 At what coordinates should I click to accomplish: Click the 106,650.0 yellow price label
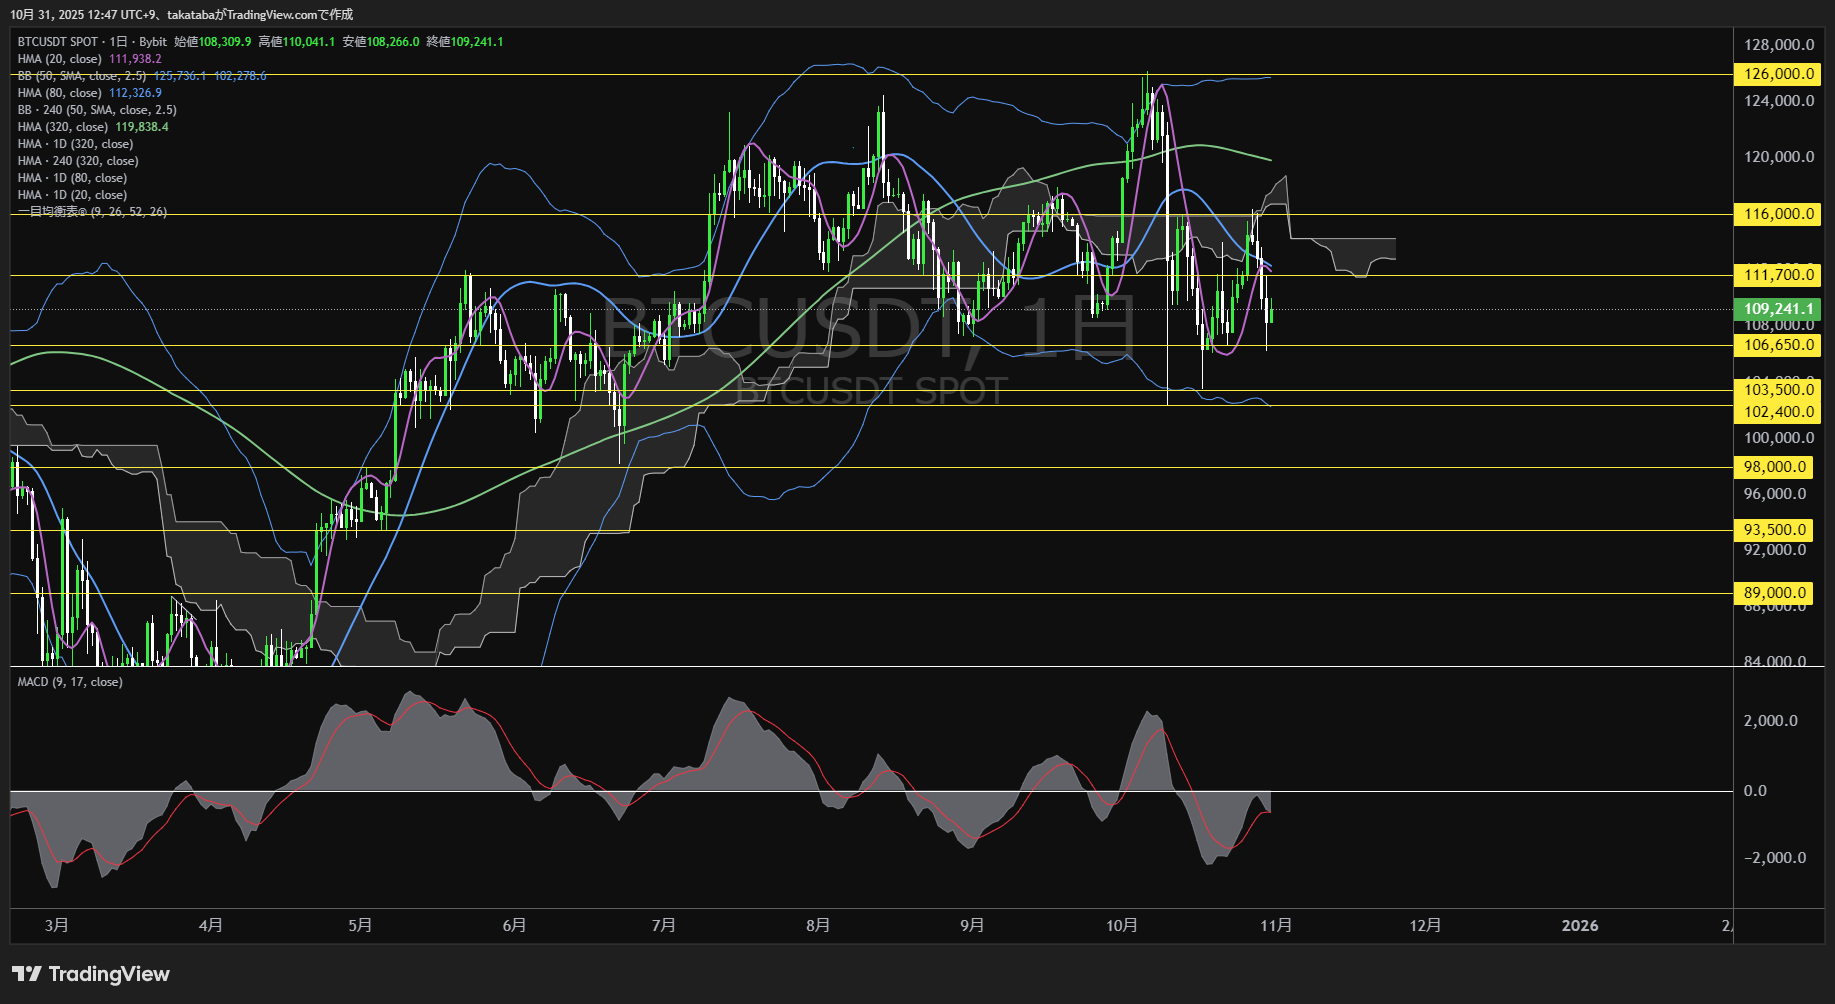1777,345
